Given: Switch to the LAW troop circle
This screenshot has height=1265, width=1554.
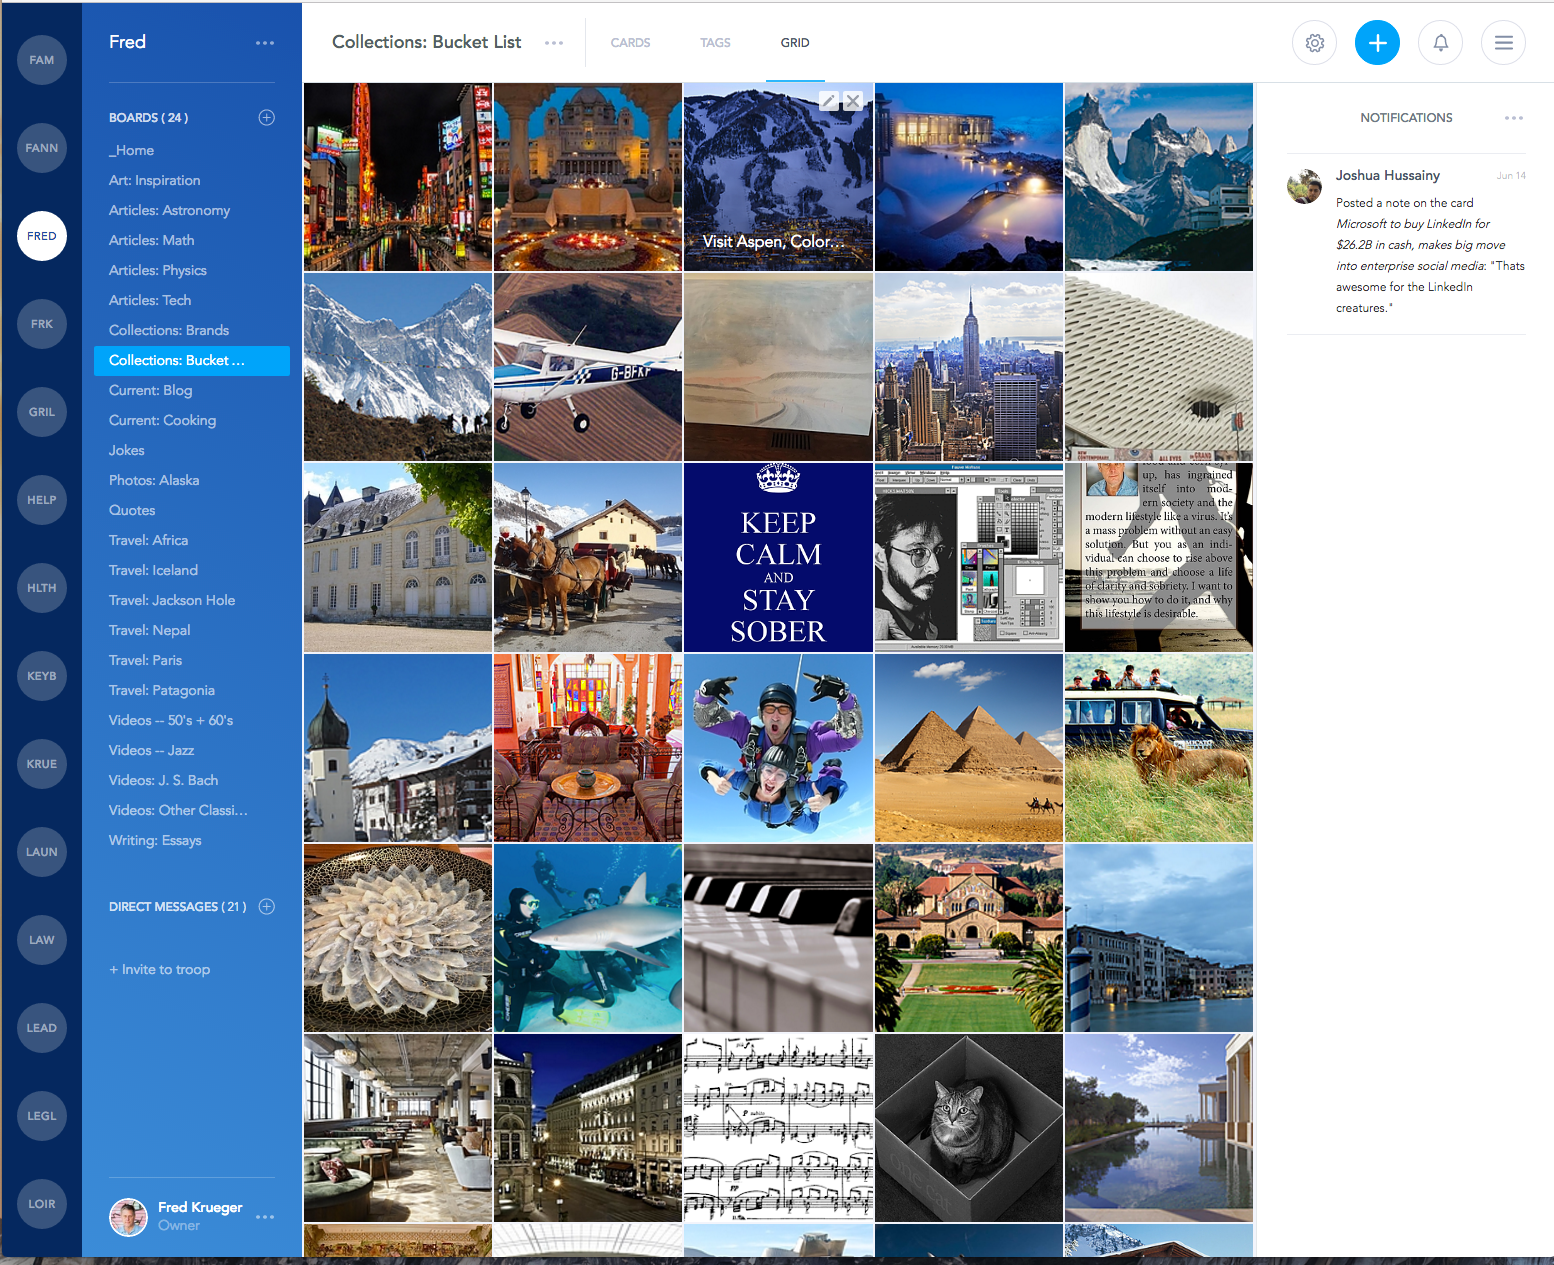Looking at the screenshot, I should click(42, 940).
